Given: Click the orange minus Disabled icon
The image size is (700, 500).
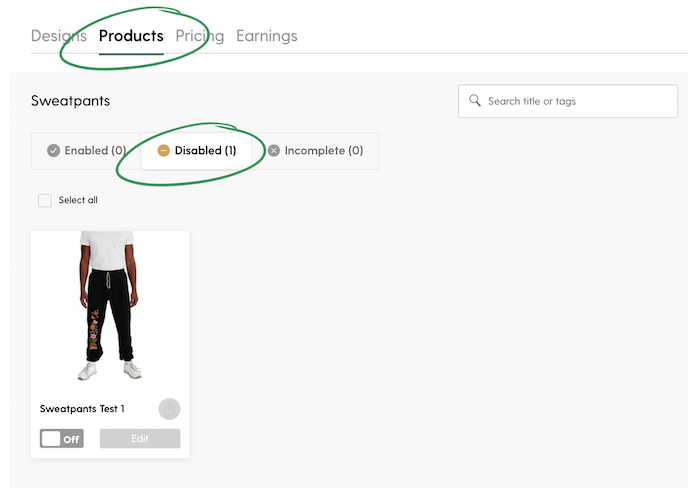Looking at the screenshot, I should pos(164,151).
